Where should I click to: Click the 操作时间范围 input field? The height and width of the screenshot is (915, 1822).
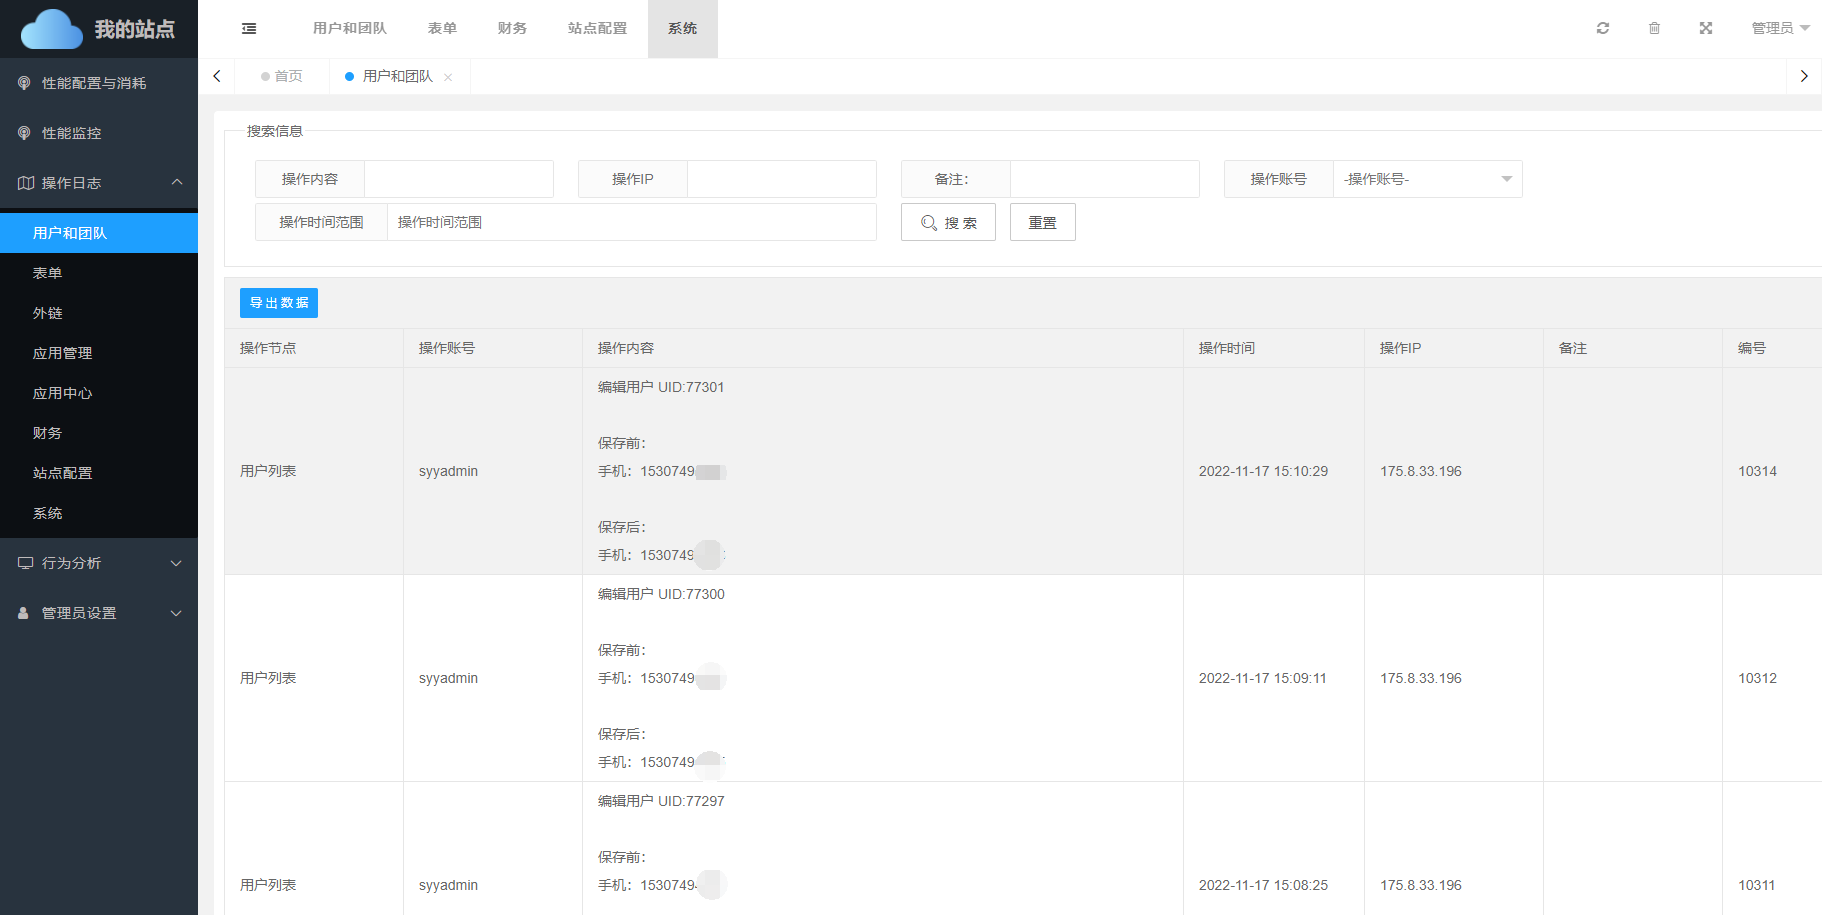tap(631, 222)
